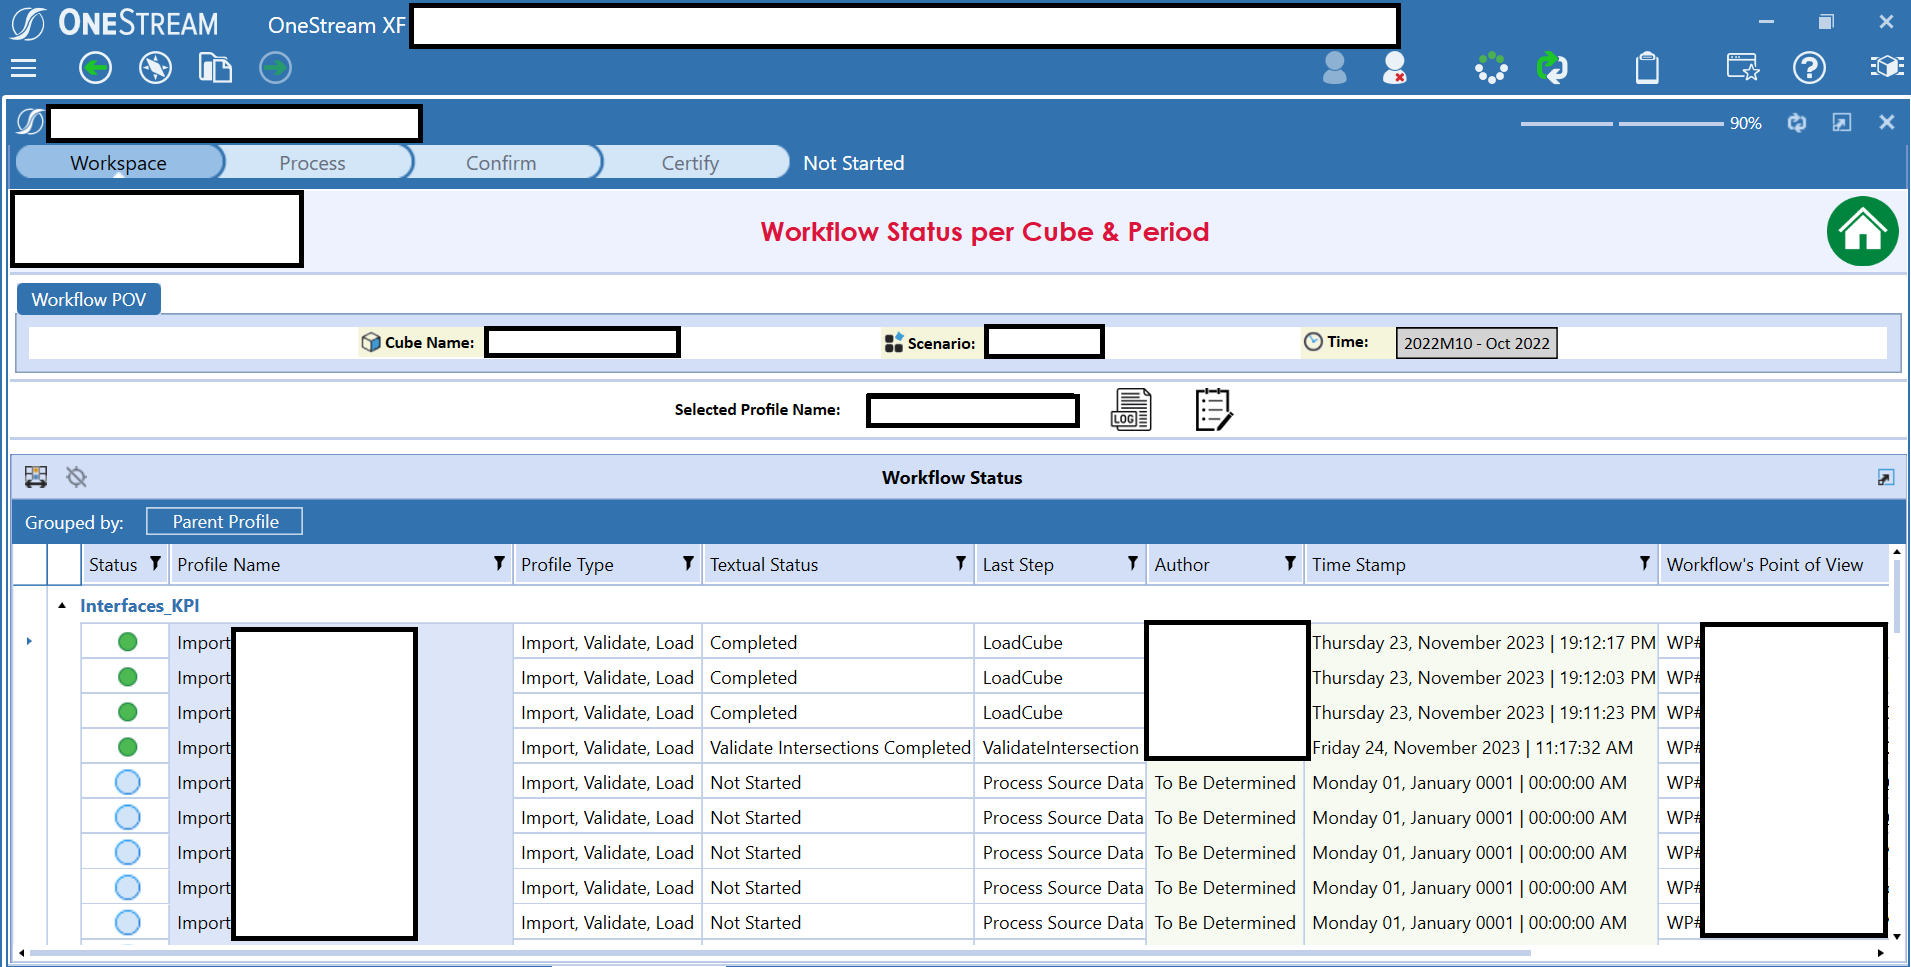Switch to the Process workflow tab

click(311, 162)
